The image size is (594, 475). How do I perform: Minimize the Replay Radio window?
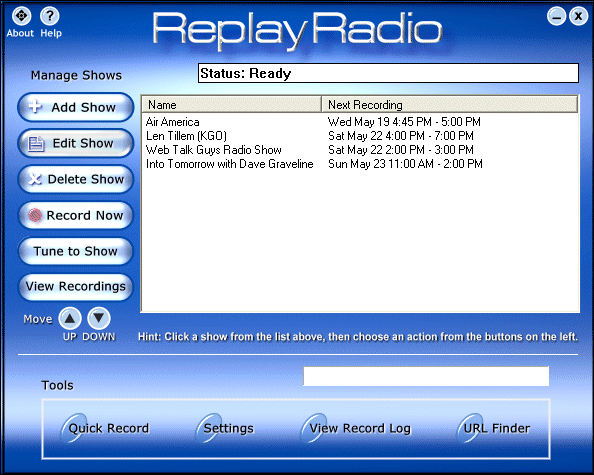point(556,16)
